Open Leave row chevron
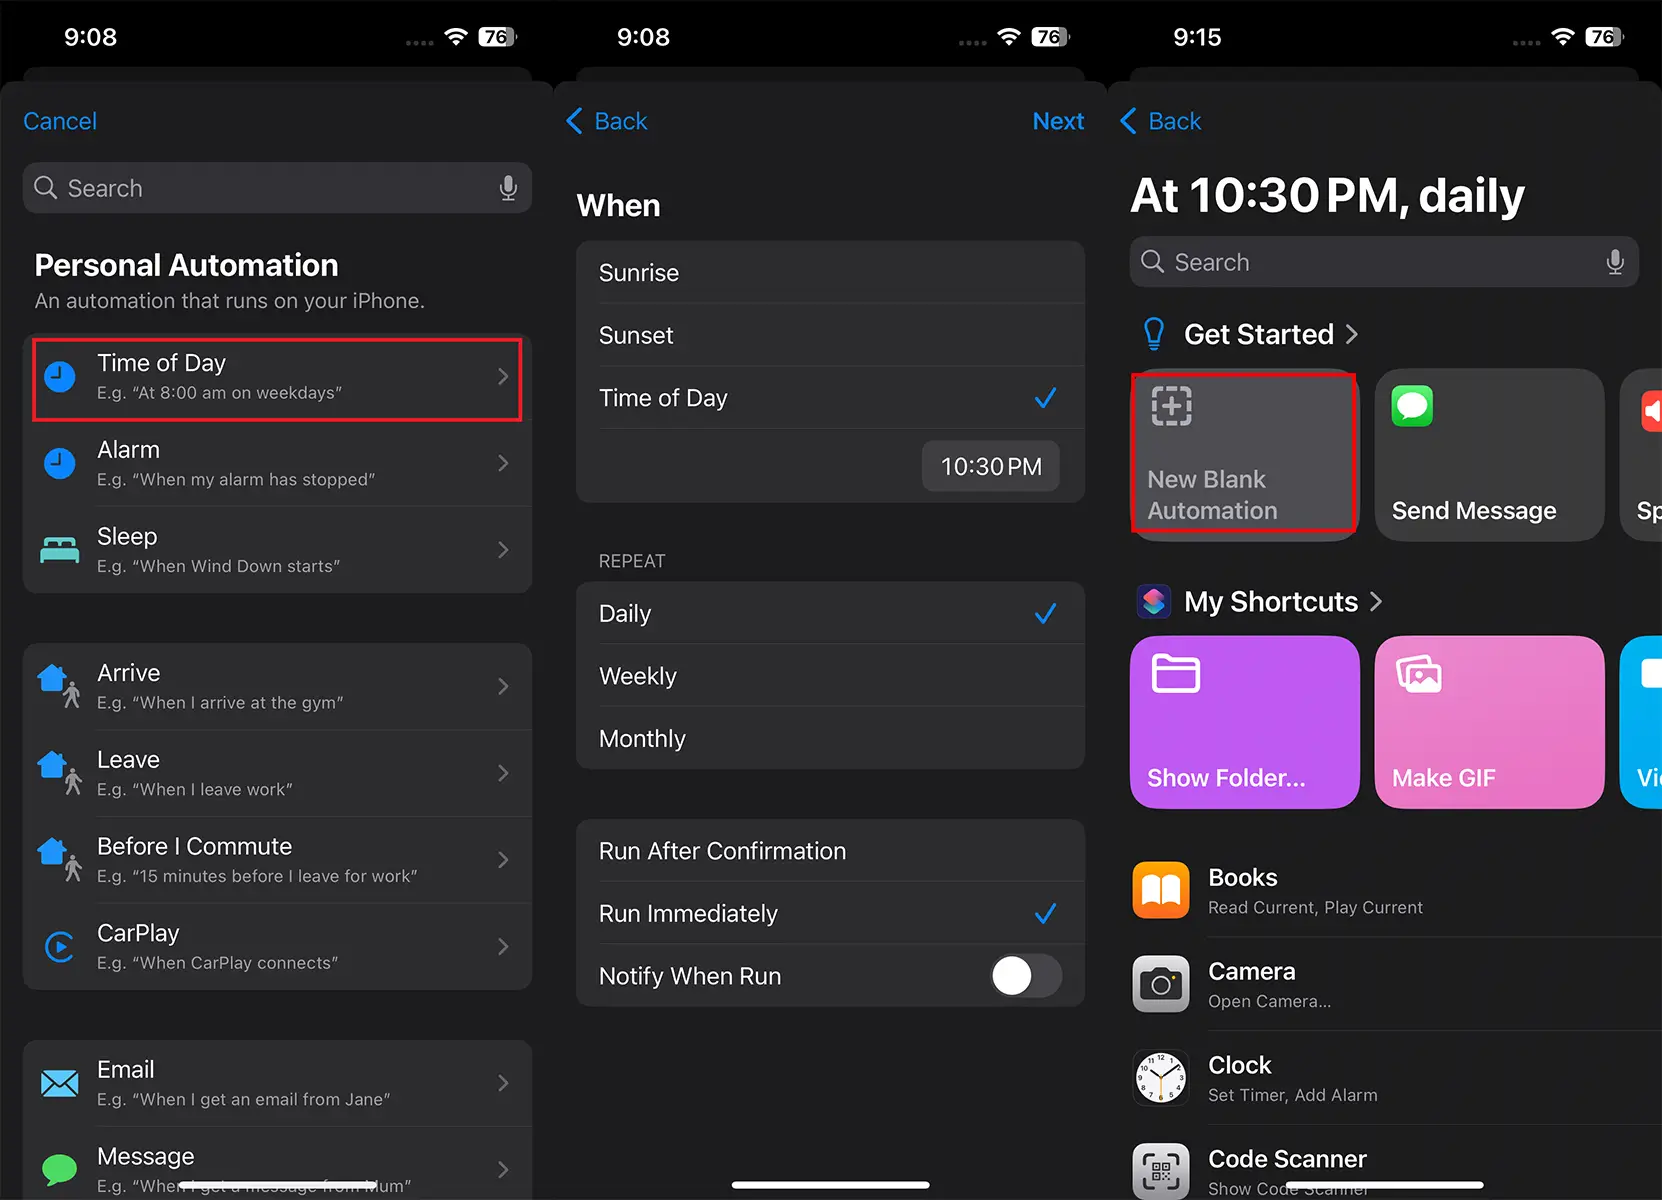Screen dimensions: 1662x1200 [503, 773]
